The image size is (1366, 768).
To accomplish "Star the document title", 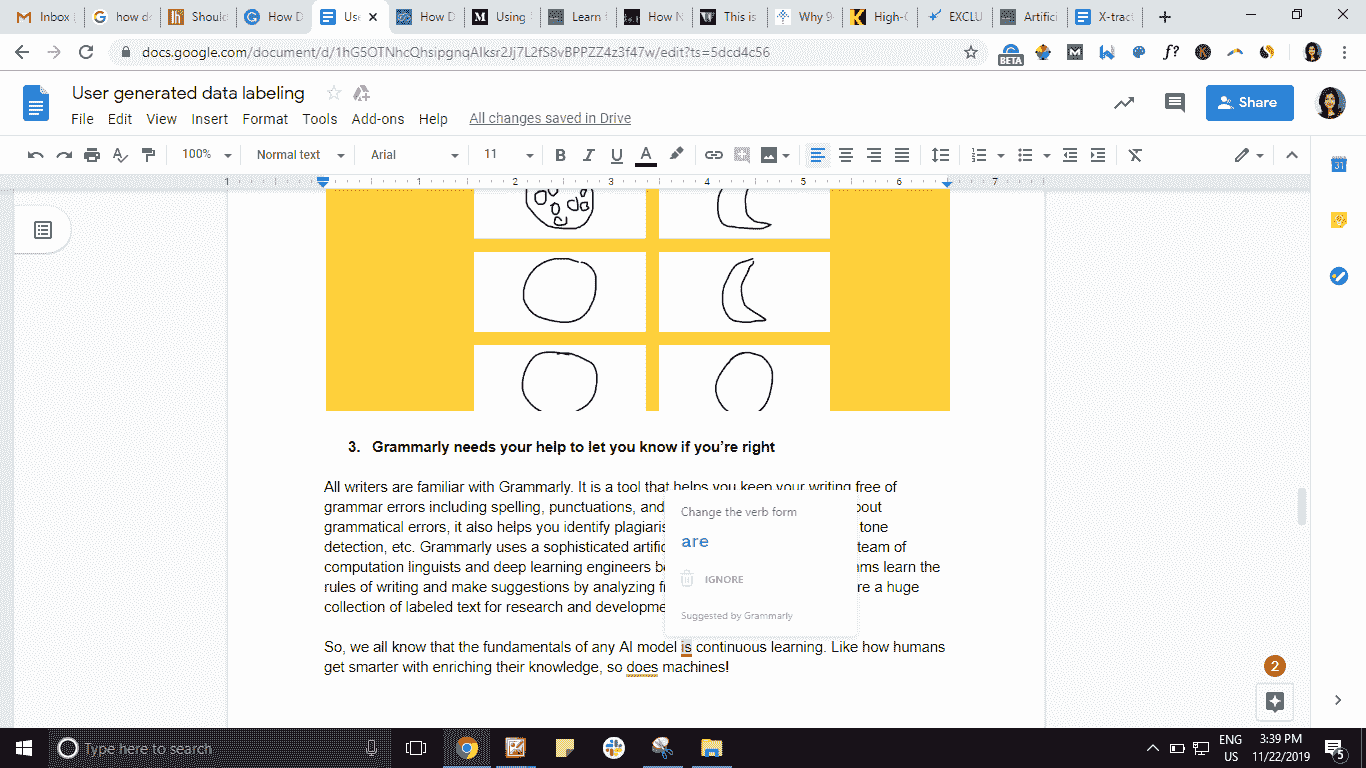I will pyautogui.click(x=334, y=93).
